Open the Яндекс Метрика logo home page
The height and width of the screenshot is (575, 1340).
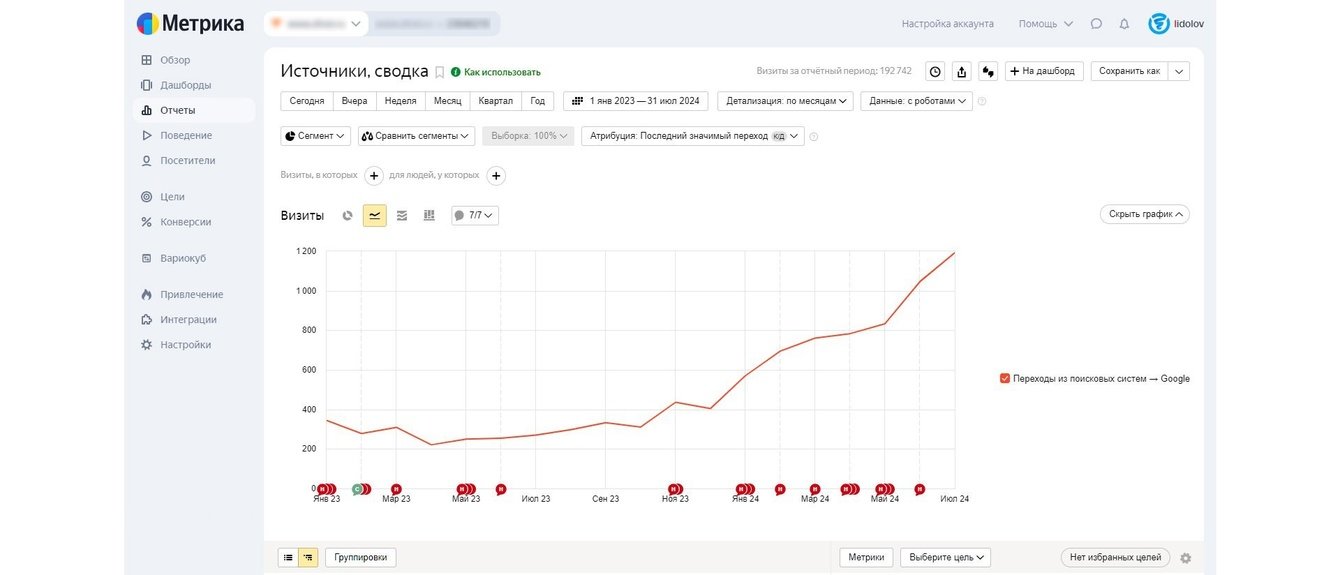pos(190,23)
